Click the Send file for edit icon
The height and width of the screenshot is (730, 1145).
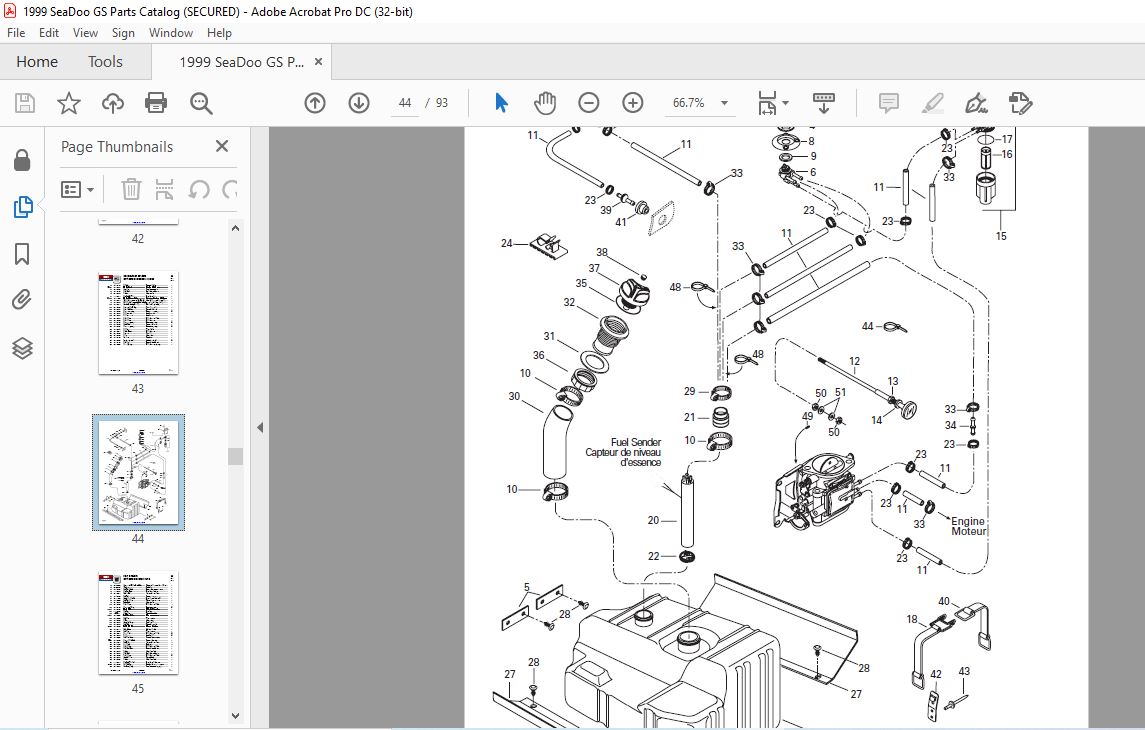point(1020,103)
